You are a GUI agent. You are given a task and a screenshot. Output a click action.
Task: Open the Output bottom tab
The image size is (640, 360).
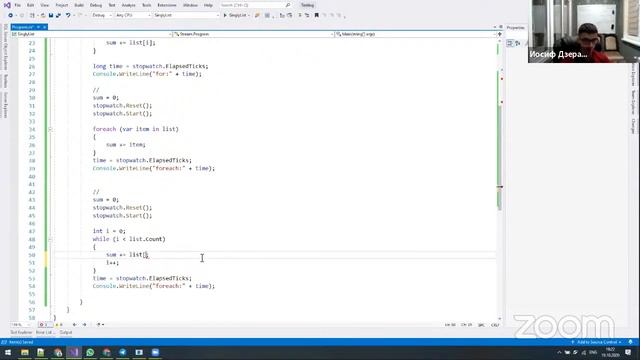pos(66,333)
